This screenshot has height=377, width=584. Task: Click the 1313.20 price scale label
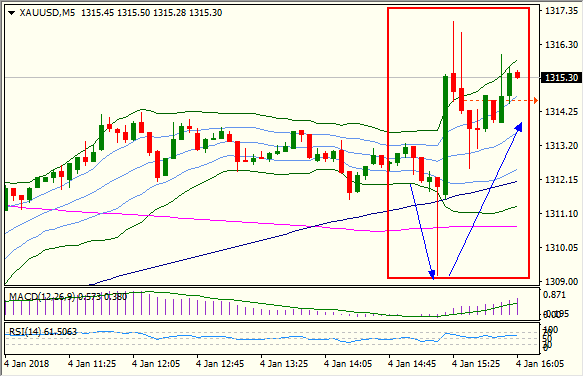(x=562, y=145)
